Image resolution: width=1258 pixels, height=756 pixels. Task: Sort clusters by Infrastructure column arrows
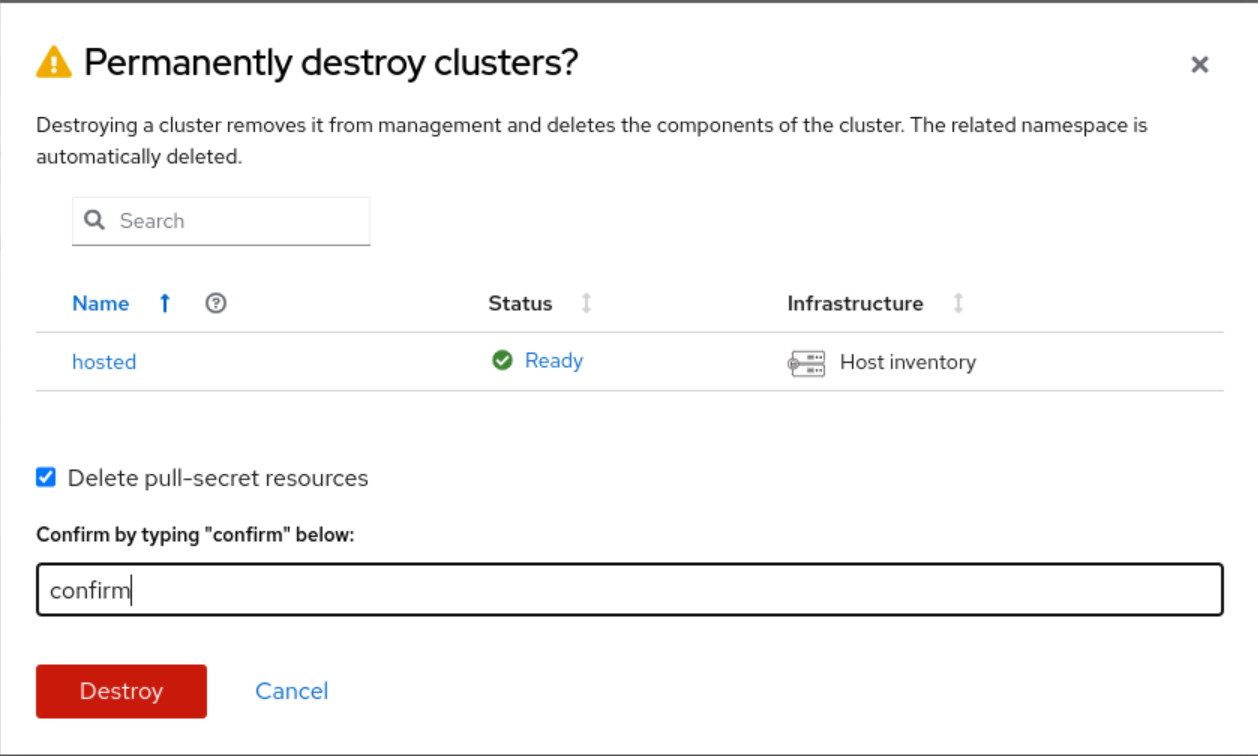958,303
